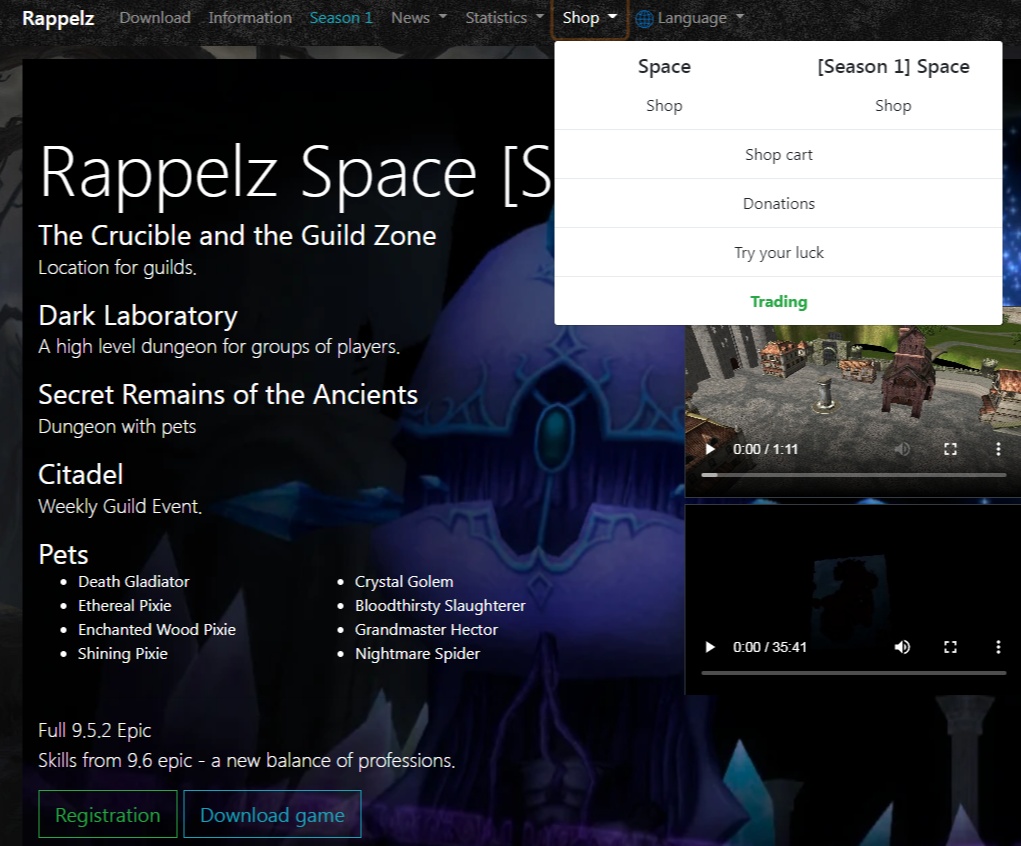Screen dimensions: 1021x846
Task: Expand the News dropdown in navbar
Action: coord(419,18)
